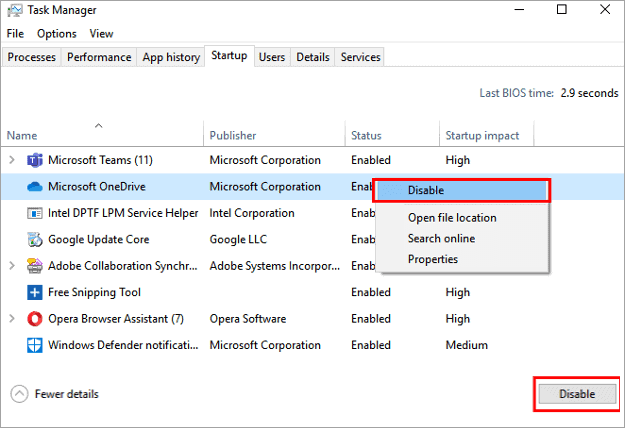Click the Windows Defender notification shield icon

34,346
